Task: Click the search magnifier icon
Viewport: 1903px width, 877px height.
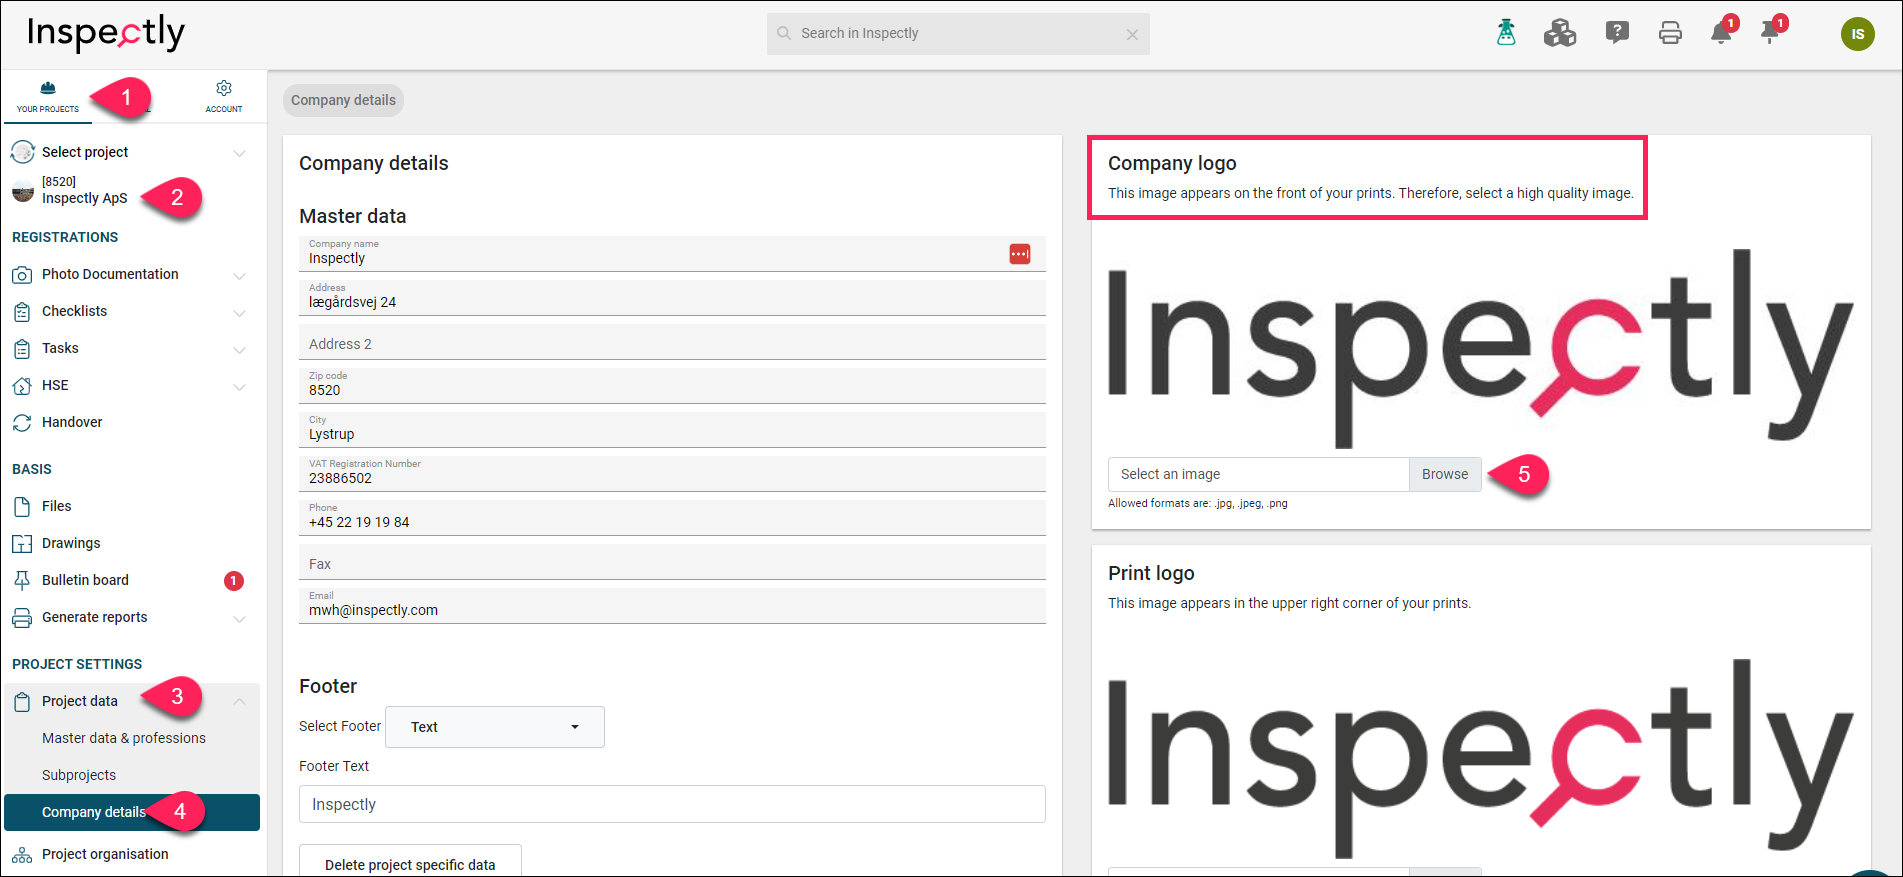Action: click(x=784, y=33)
